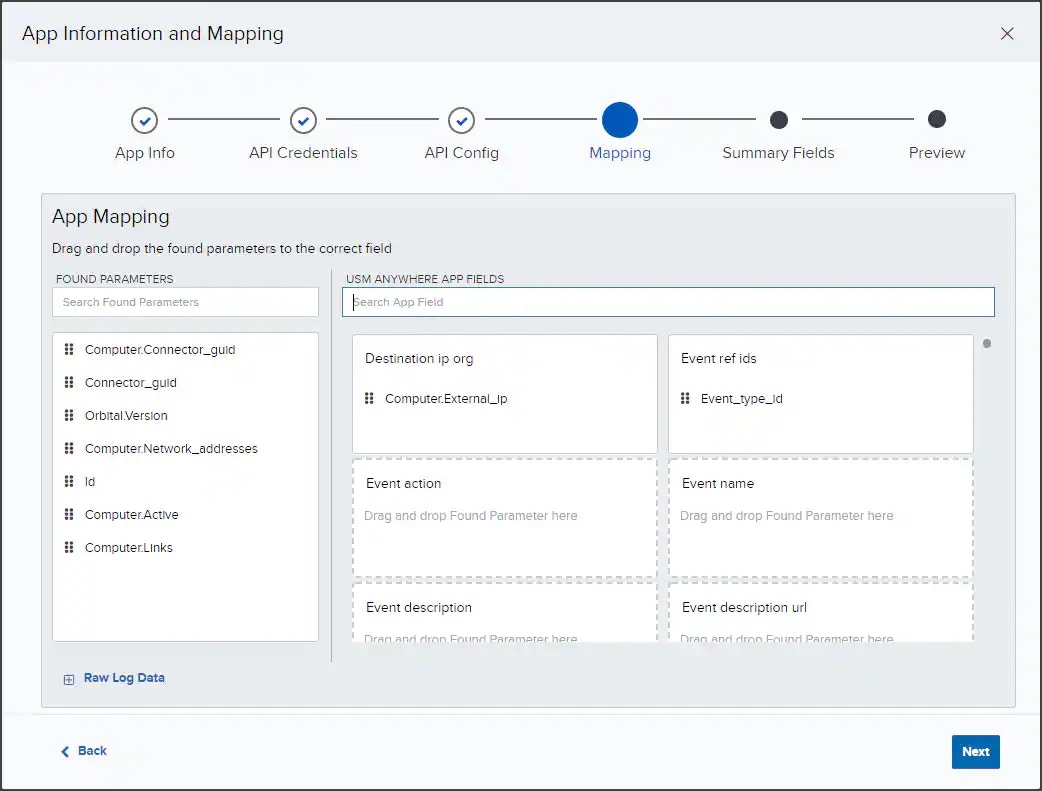Go to the App Info step
The image size is (1042, 791).
145,121
